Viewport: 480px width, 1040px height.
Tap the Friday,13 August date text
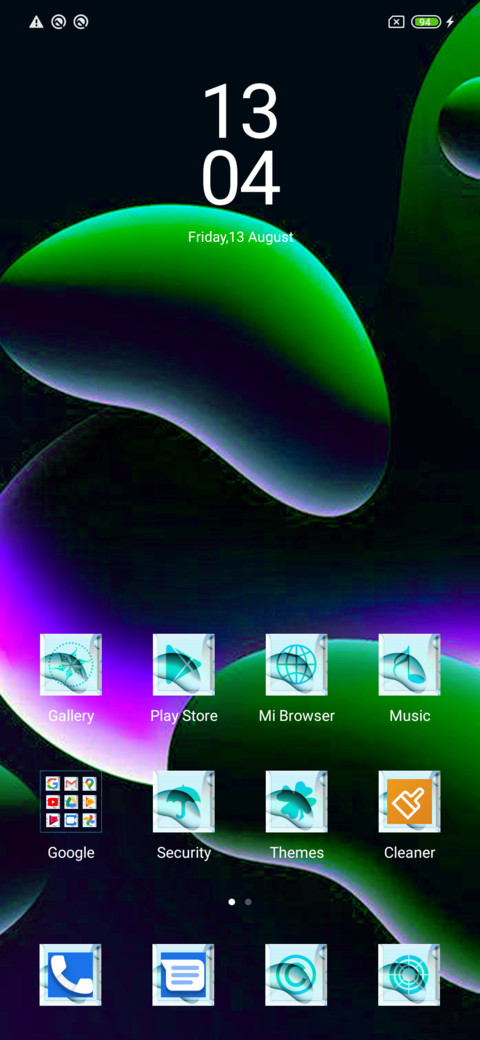pyautogui.click(x=241, y=237)
